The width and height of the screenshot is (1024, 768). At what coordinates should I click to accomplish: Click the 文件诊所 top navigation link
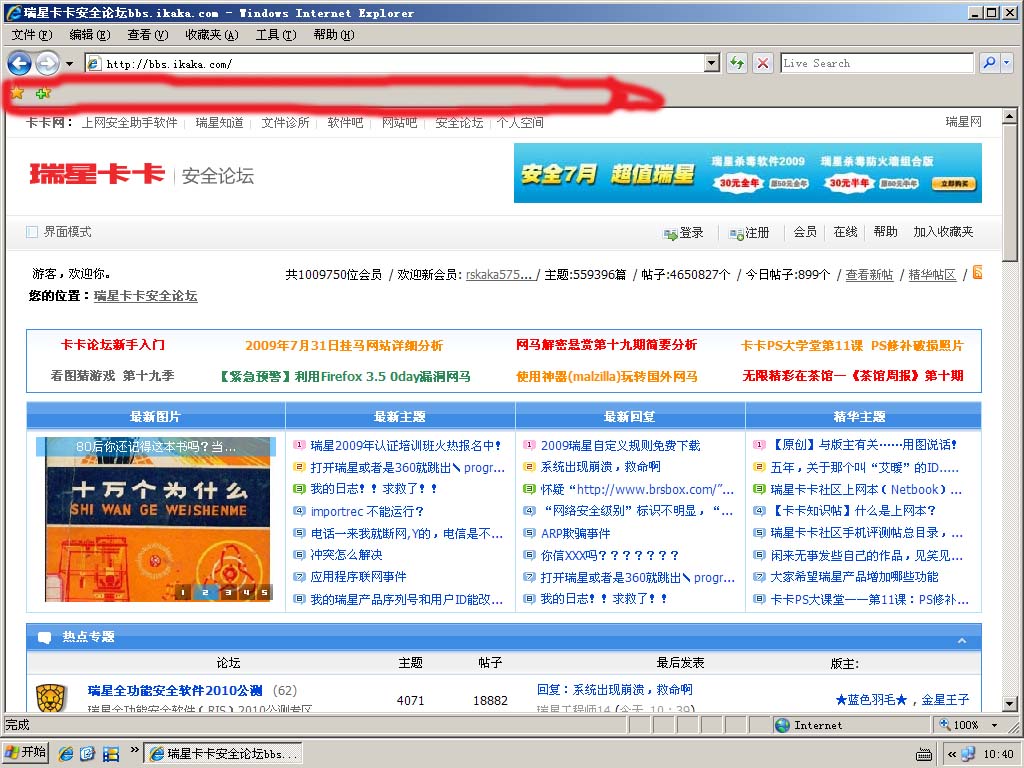pos(285,122)
